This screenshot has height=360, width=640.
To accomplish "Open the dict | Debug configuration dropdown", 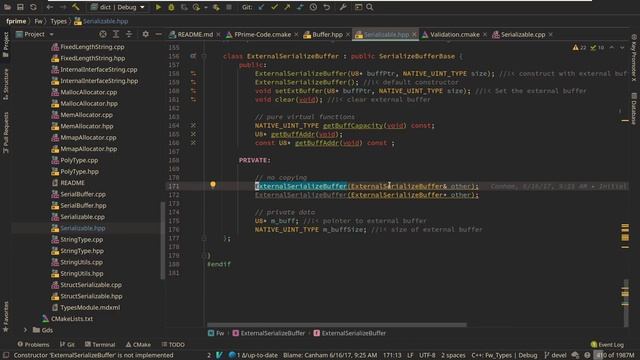I will point(118,7).
